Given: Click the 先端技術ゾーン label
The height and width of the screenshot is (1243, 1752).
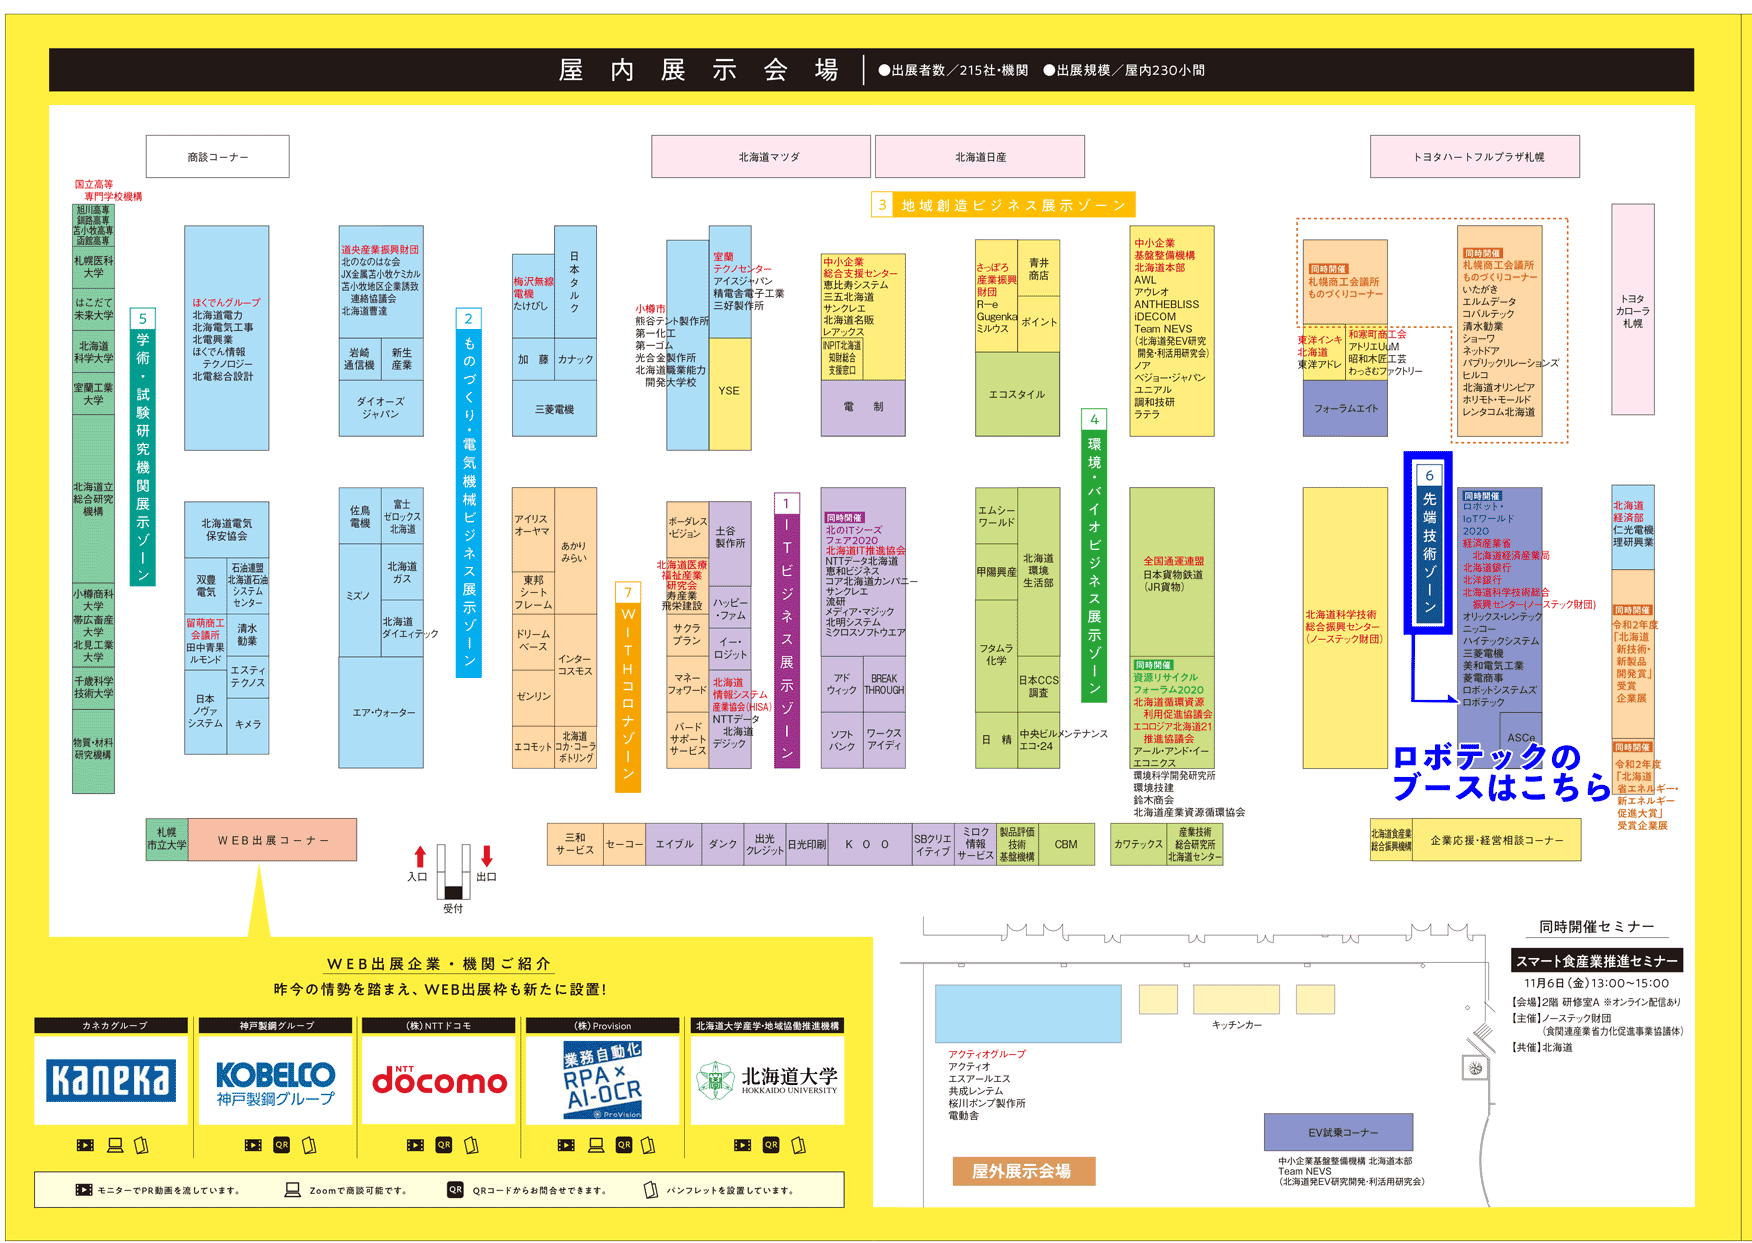Looking at the screenshot, I should pyautogui.click(x=1429, y=544).
